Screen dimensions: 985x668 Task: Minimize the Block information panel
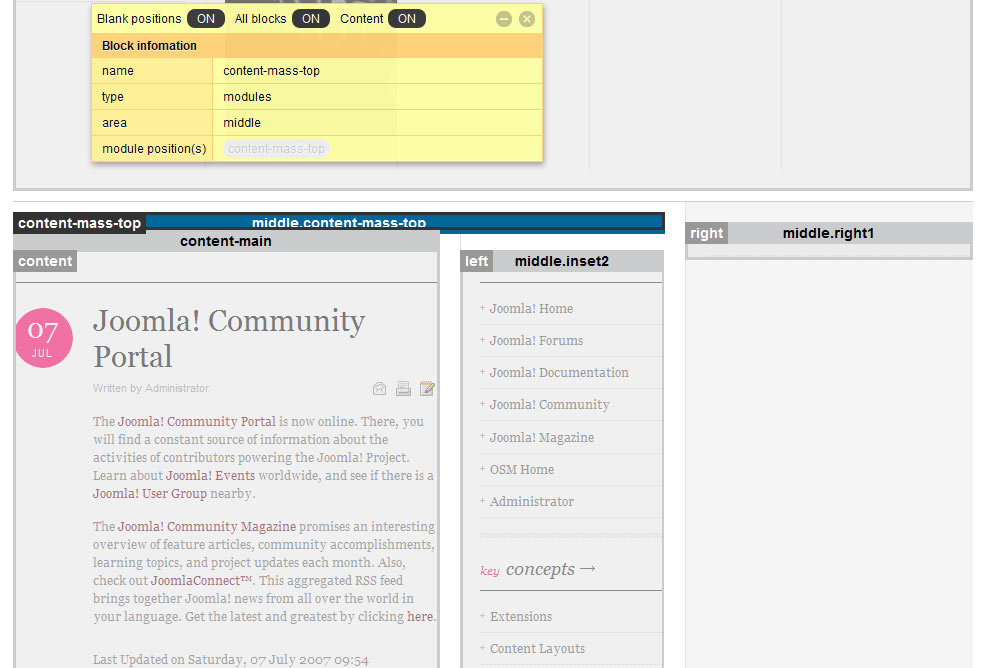click(504, 19)
